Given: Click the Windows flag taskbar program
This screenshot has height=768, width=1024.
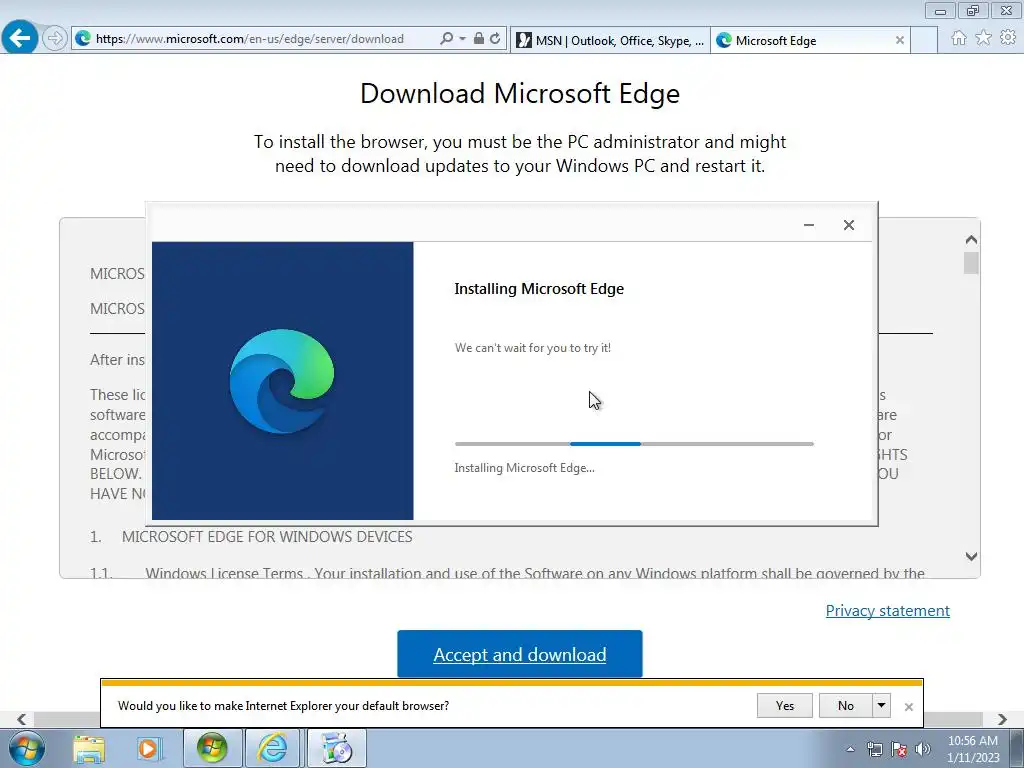Looking at the screenshot, I should click(212, 748).
